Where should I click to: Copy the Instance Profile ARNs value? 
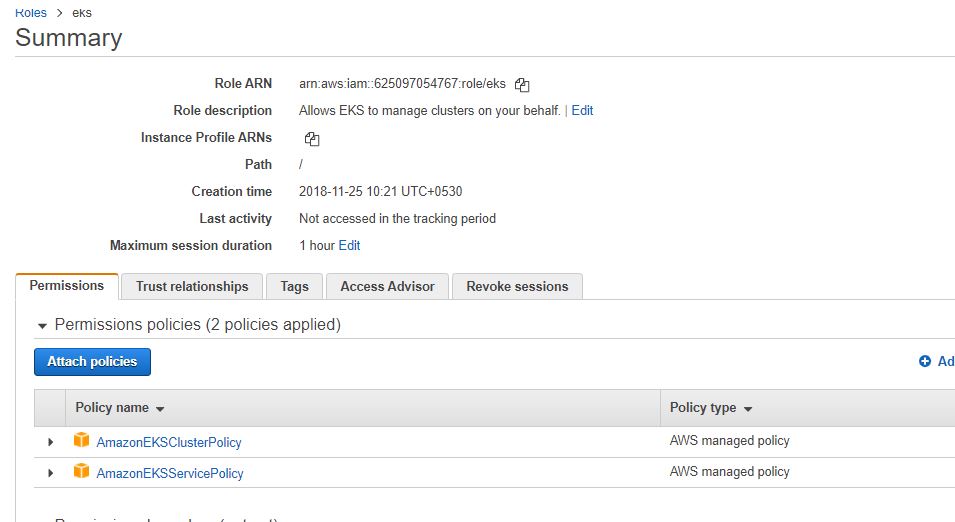point(311,139)
